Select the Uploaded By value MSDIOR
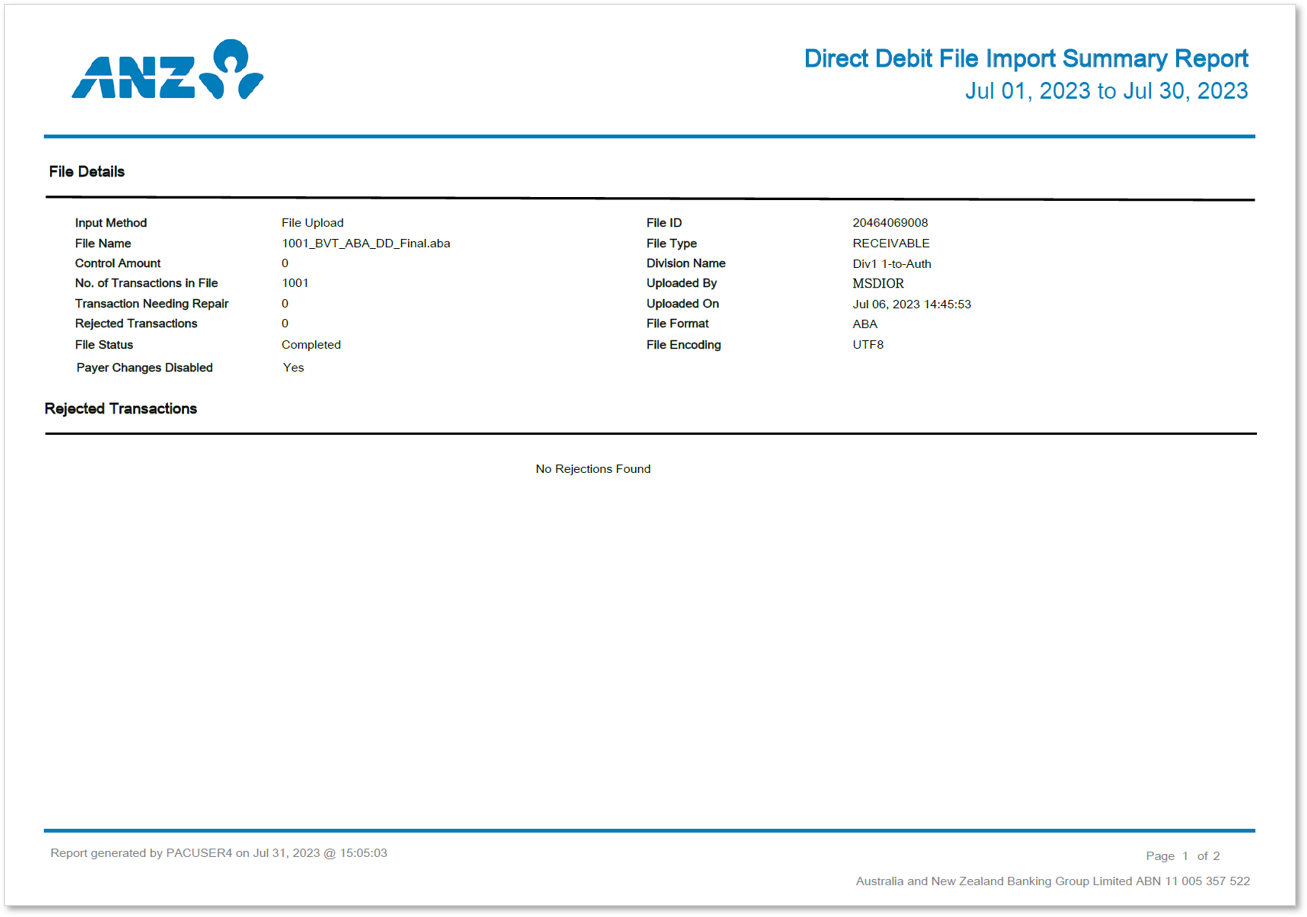The height and width of the screenshot is (917, 1307). coord(879,283)
